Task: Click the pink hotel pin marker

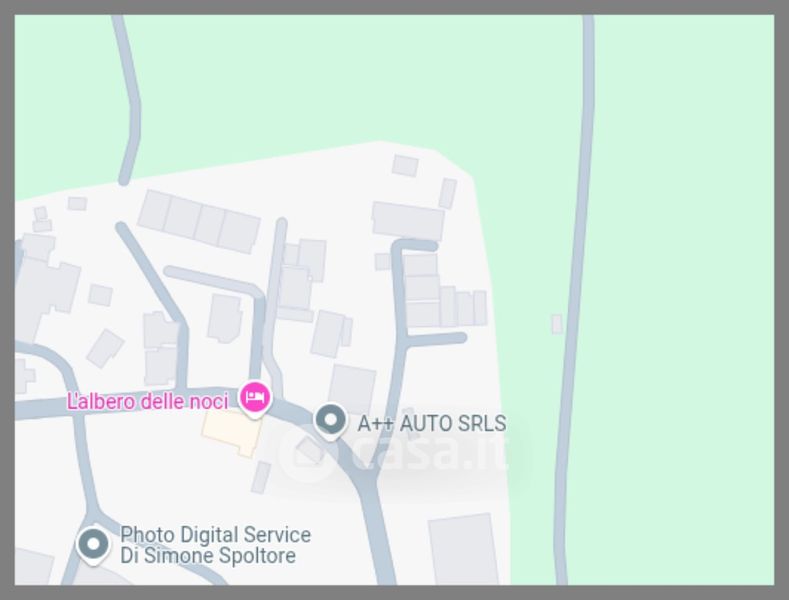Action: pos(255,399)
